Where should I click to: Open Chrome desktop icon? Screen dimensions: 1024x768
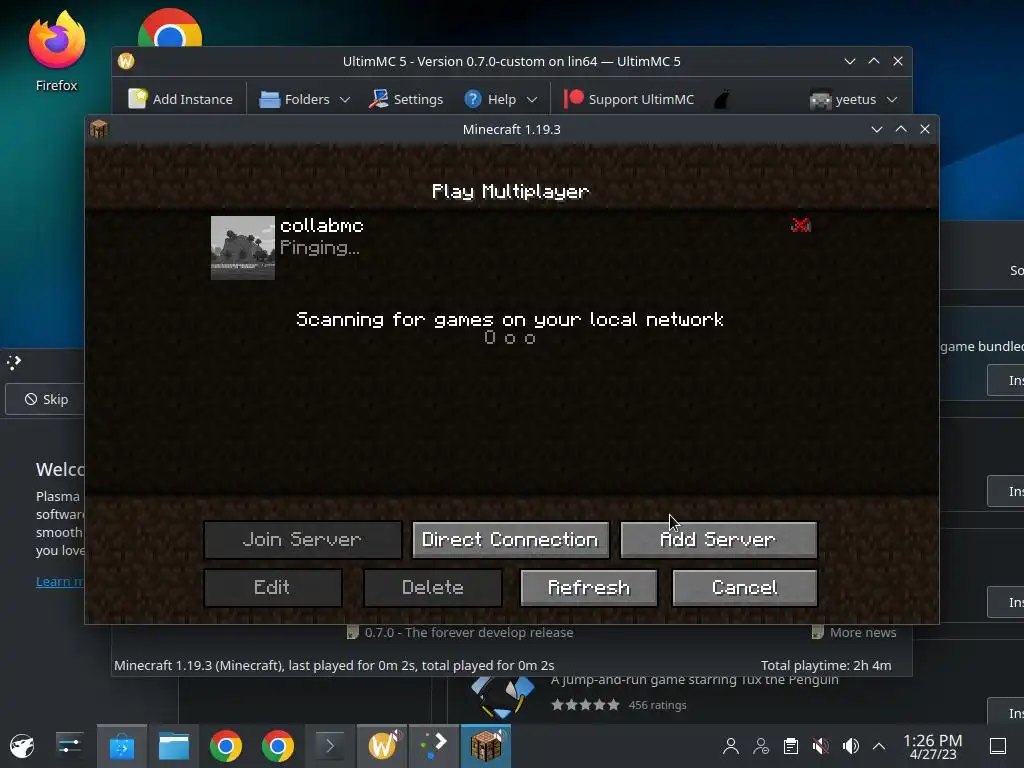(x=170, y=28)
